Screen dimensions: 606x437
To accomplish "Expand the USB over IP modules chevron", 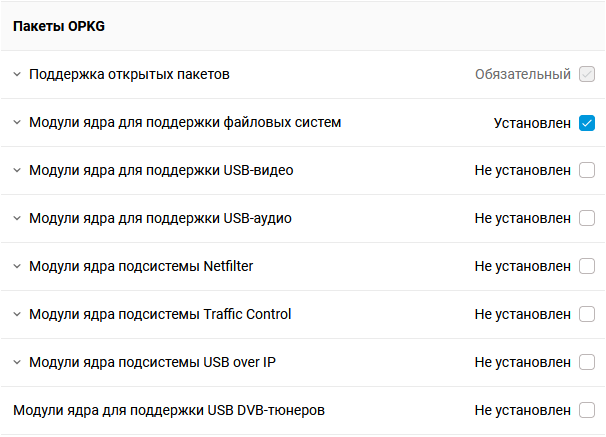I will (17, 362).
